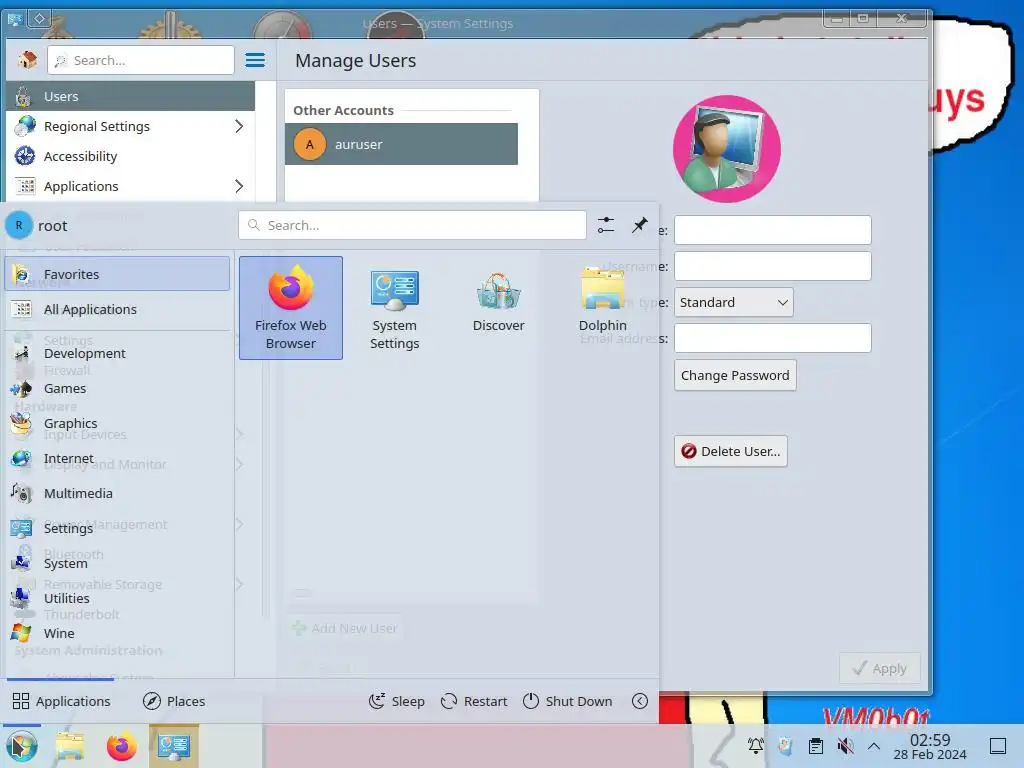Open Firefox from the taskbar
Image resolution: width=1024 pixels, height=768 pixels.
tap(121, 746)
